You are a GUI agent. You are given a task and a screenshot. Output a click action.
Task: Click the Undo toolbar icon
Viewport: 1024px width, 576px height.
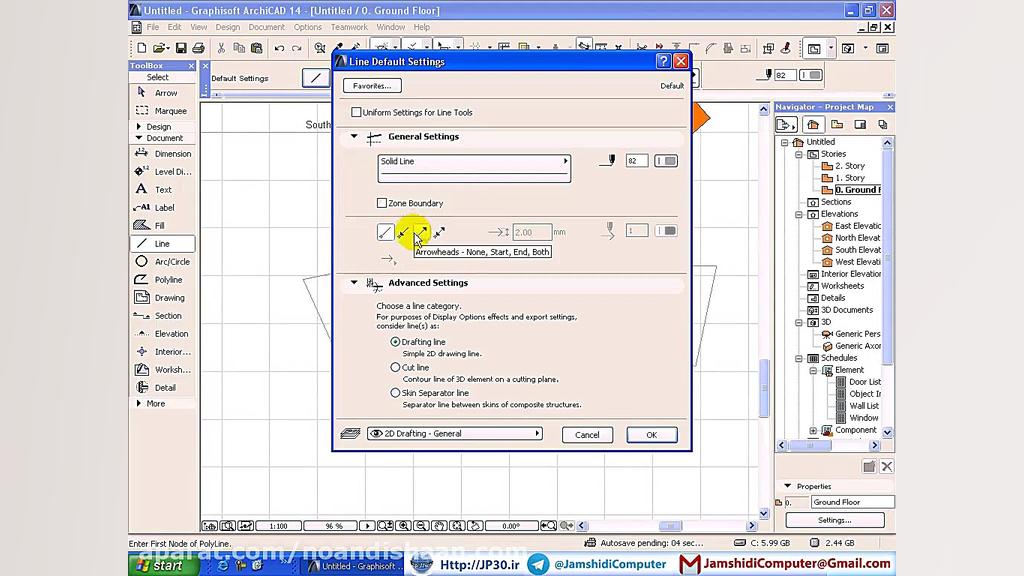coord(279,48)
